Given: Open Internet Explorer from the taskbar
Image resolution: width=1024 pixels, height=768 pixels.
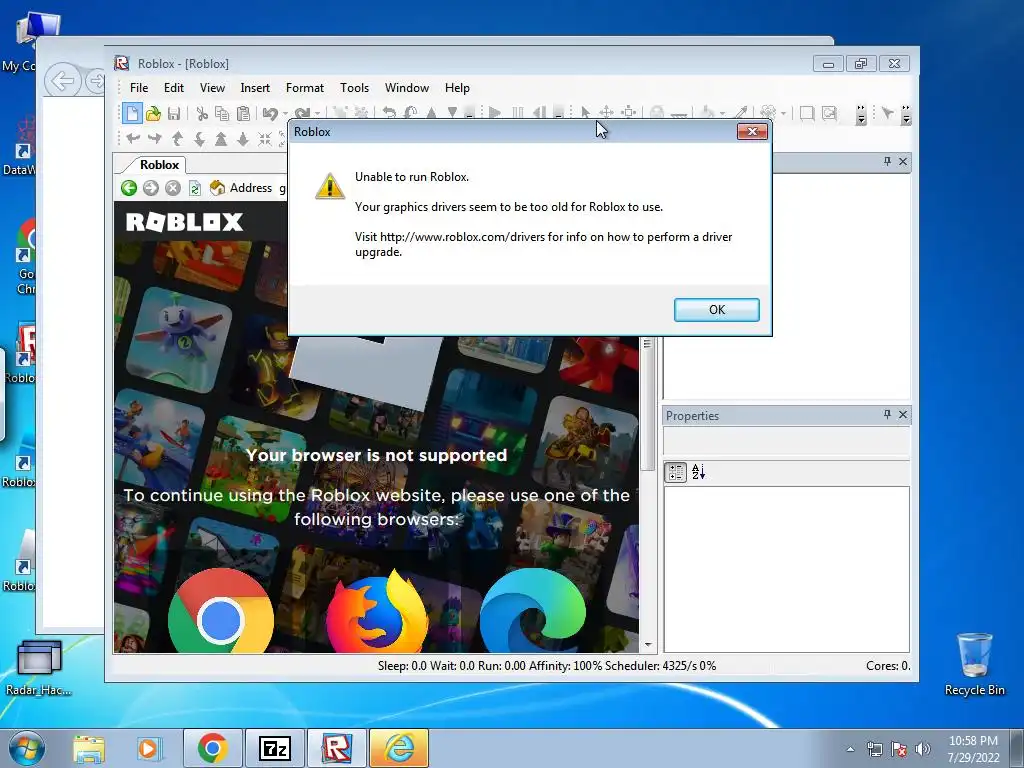Looking at the screenshot, I should (x=400, y=748).
